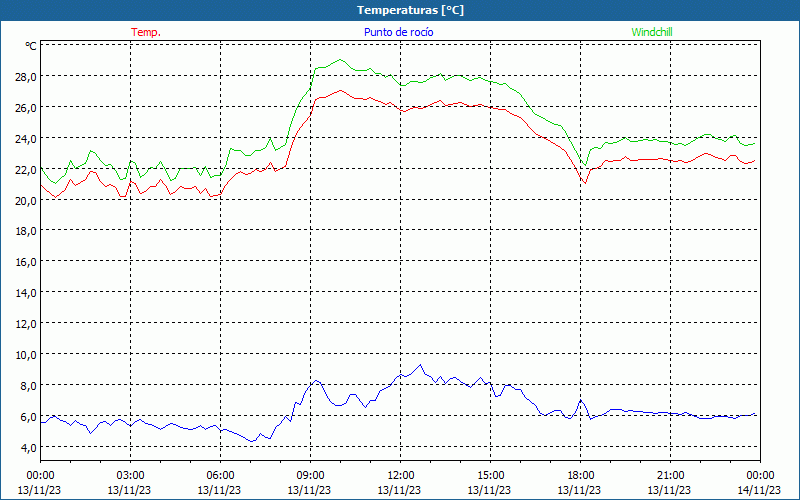800x500 pixels.
Task: Click the Temperaturas [°C] chart title
Action: pos(410,10)
